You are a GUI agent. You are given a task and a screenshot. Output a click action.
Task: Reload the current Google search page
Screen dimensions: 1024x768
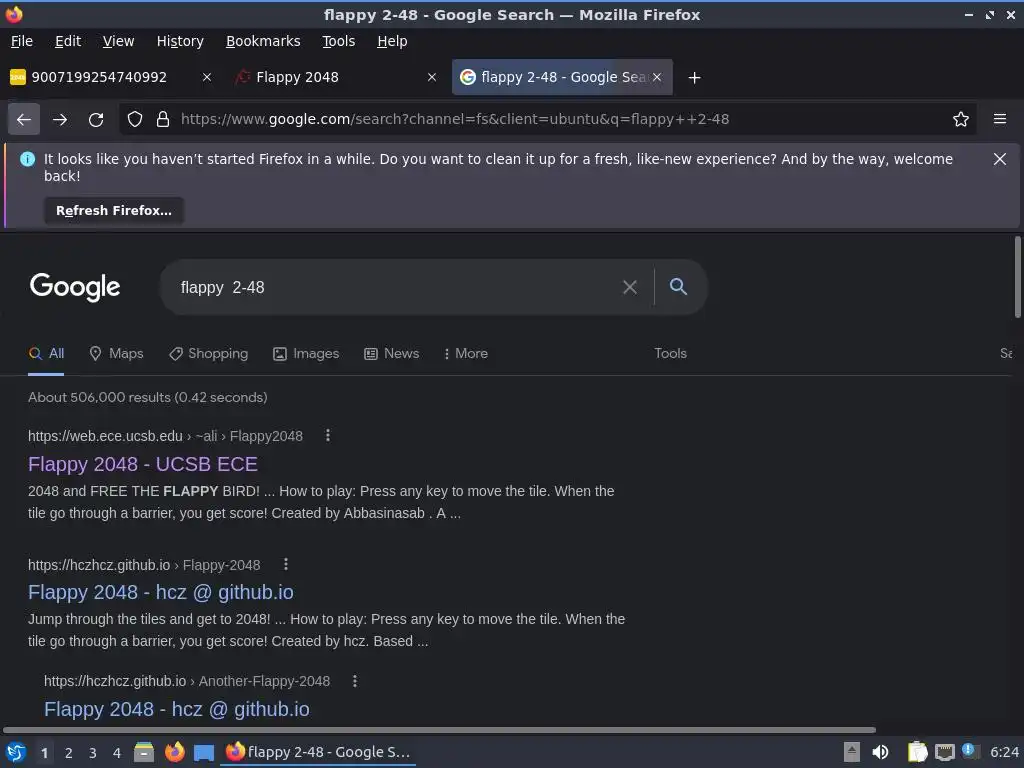point(96,120)
